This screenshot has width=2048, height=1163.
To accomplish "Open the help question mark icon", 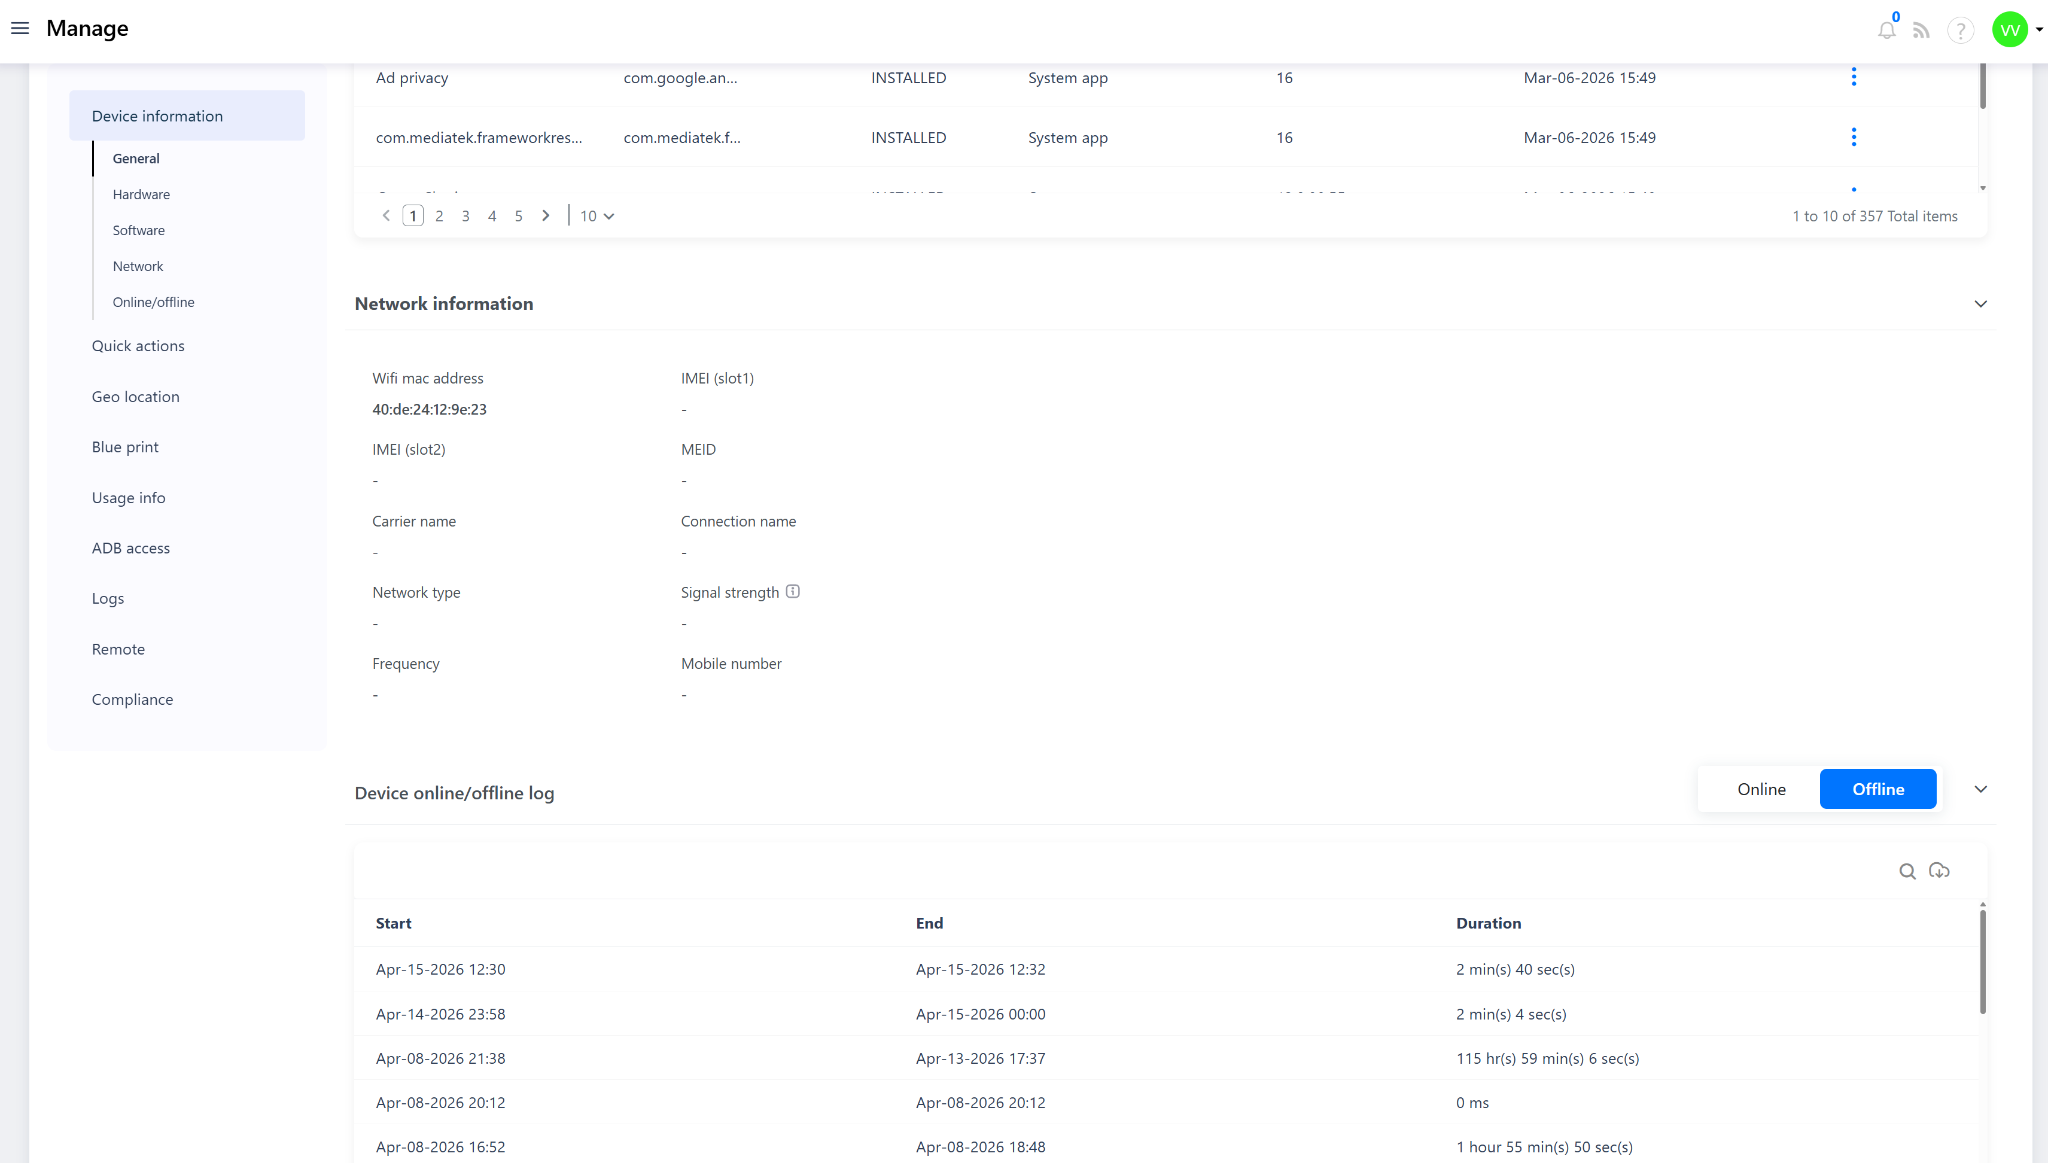I will (x=1960, y=30).
